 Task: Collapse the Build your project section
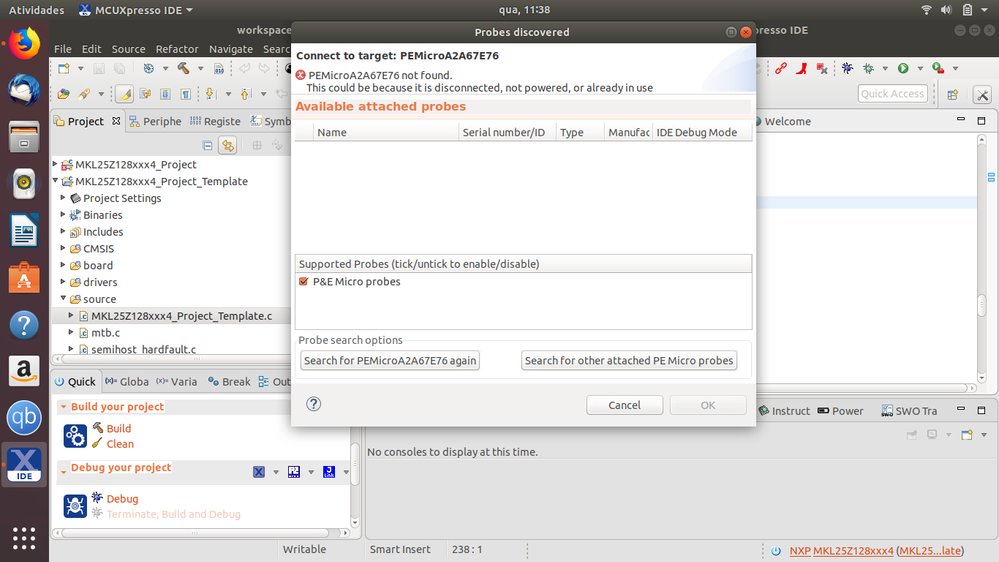pos(63,407)
